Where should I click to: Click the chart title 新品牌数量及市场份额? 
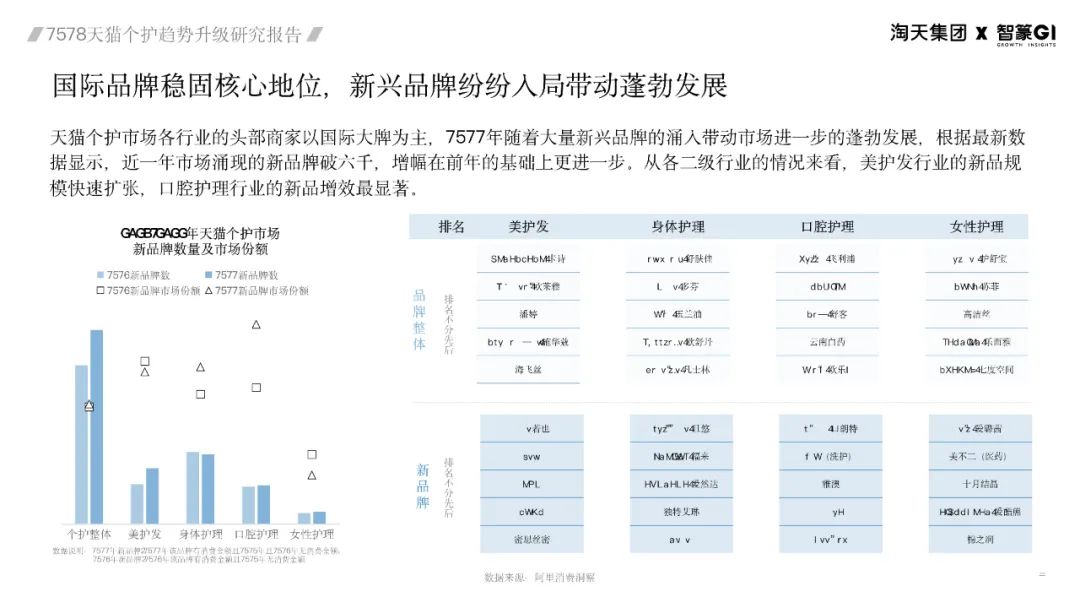click(x=200, y=249)
